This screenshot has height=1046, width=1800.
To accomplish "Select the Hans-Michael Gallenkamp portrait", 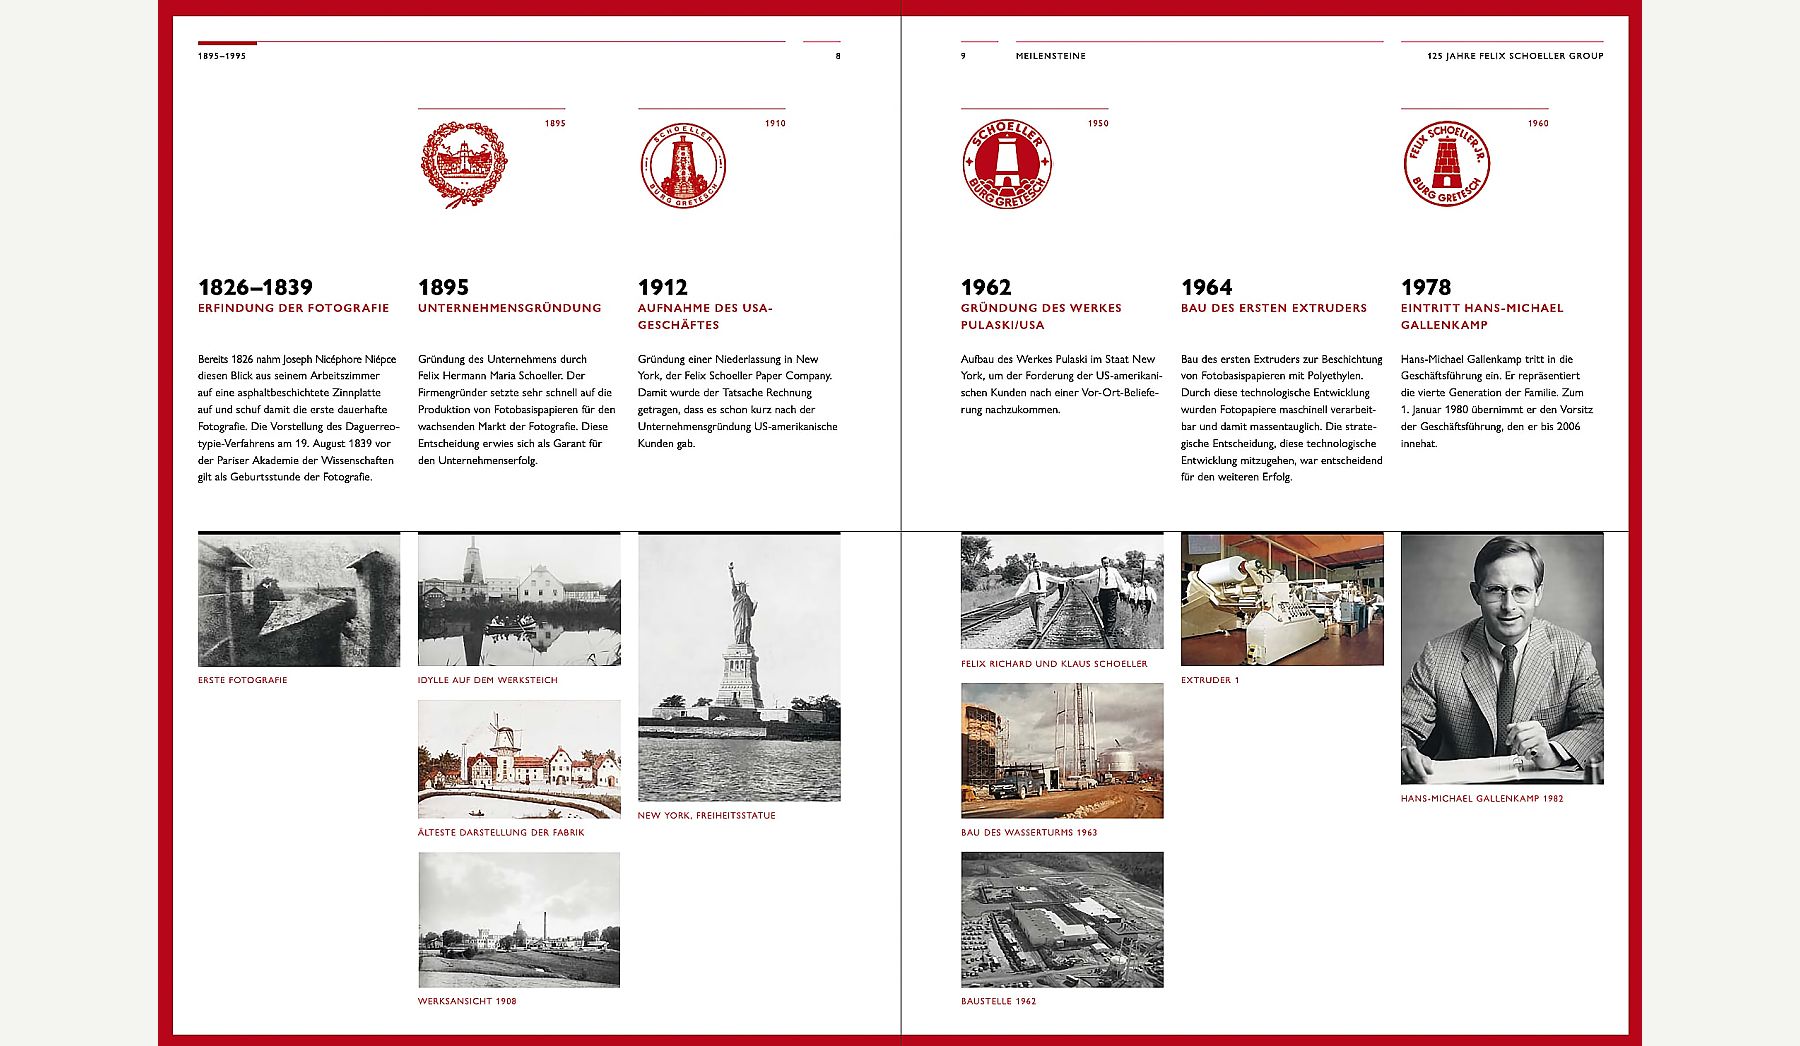I will [1502, 659].
